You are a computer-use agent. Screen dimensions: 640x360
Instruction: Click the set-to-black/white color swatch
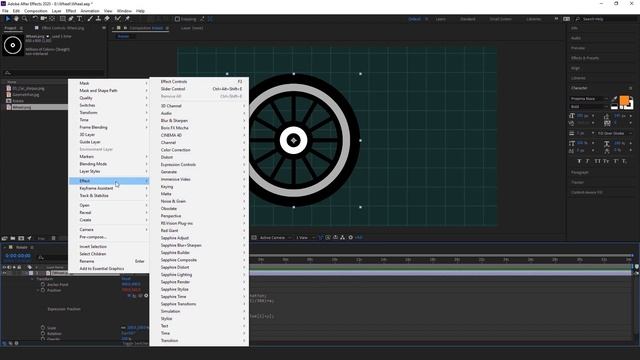(x=614, y=107)
